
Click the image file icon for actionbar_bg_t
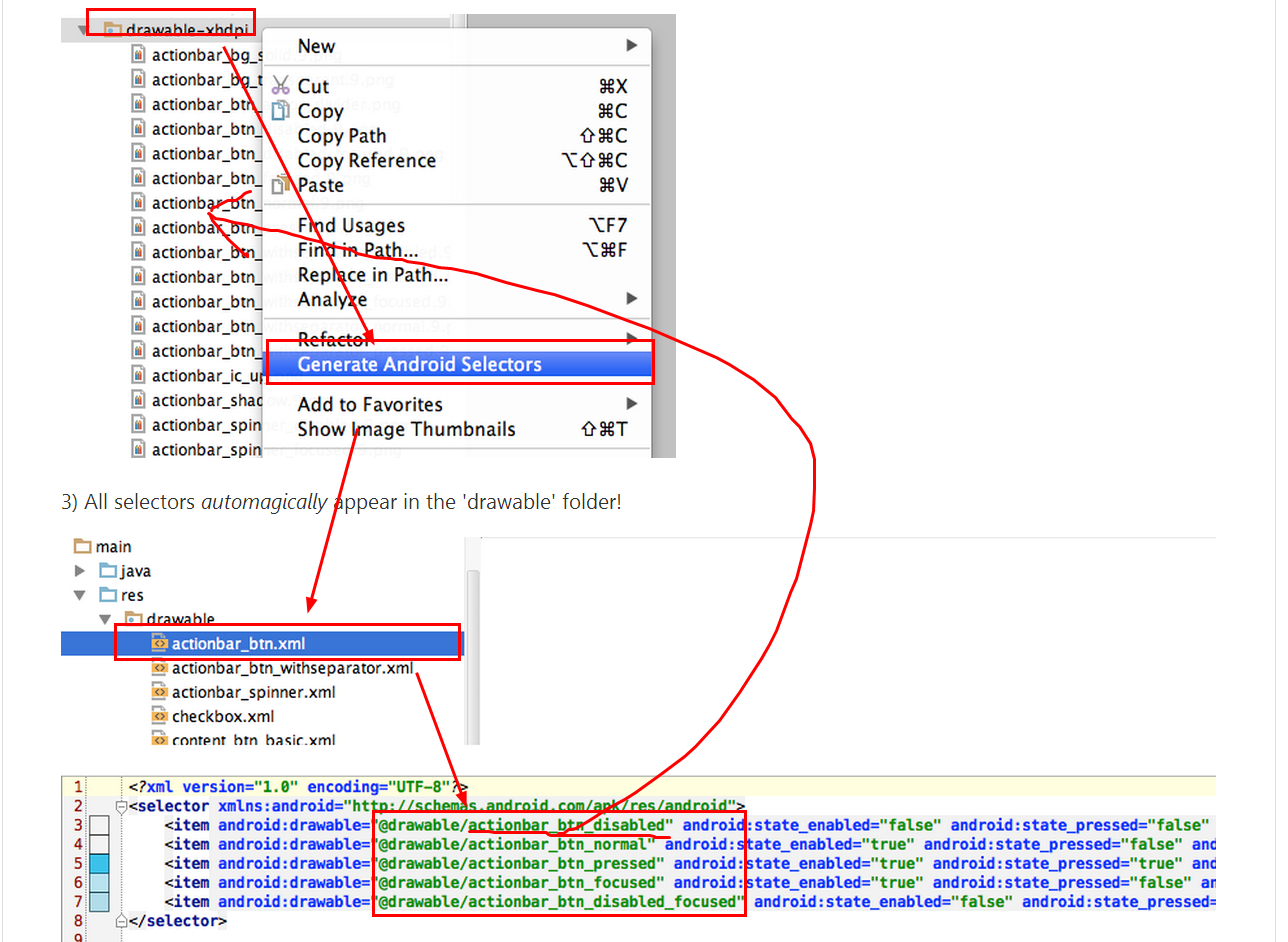click(x=138, y=79)
